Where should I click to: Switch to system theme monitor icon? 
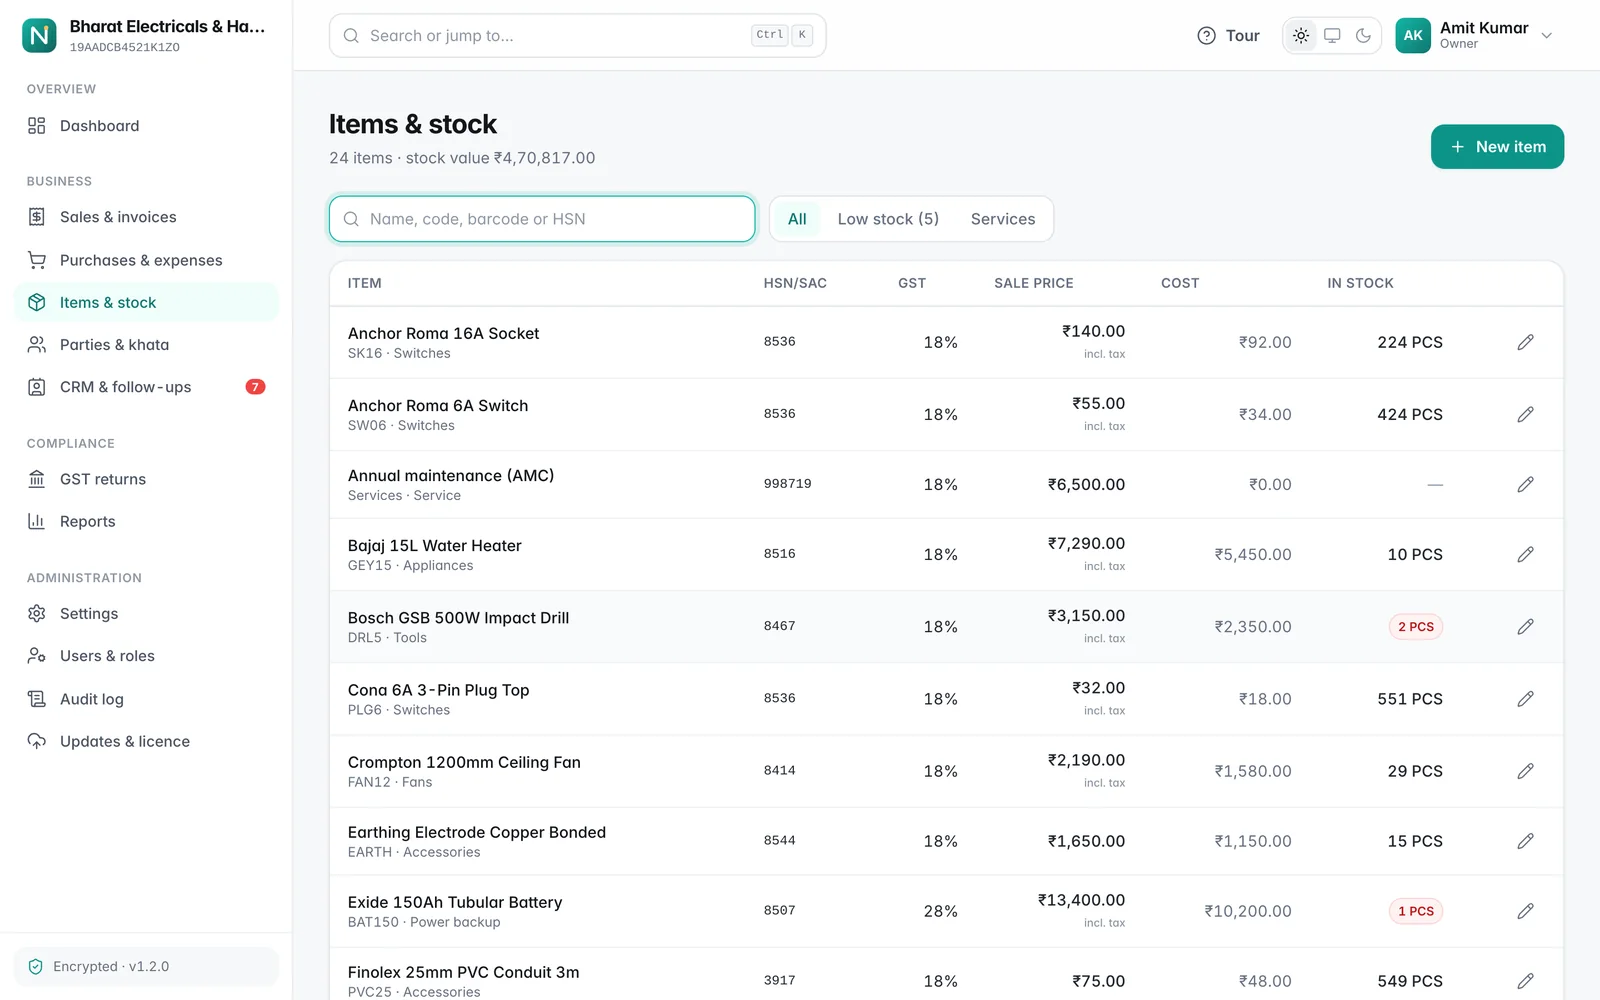tap(1332, 35)
